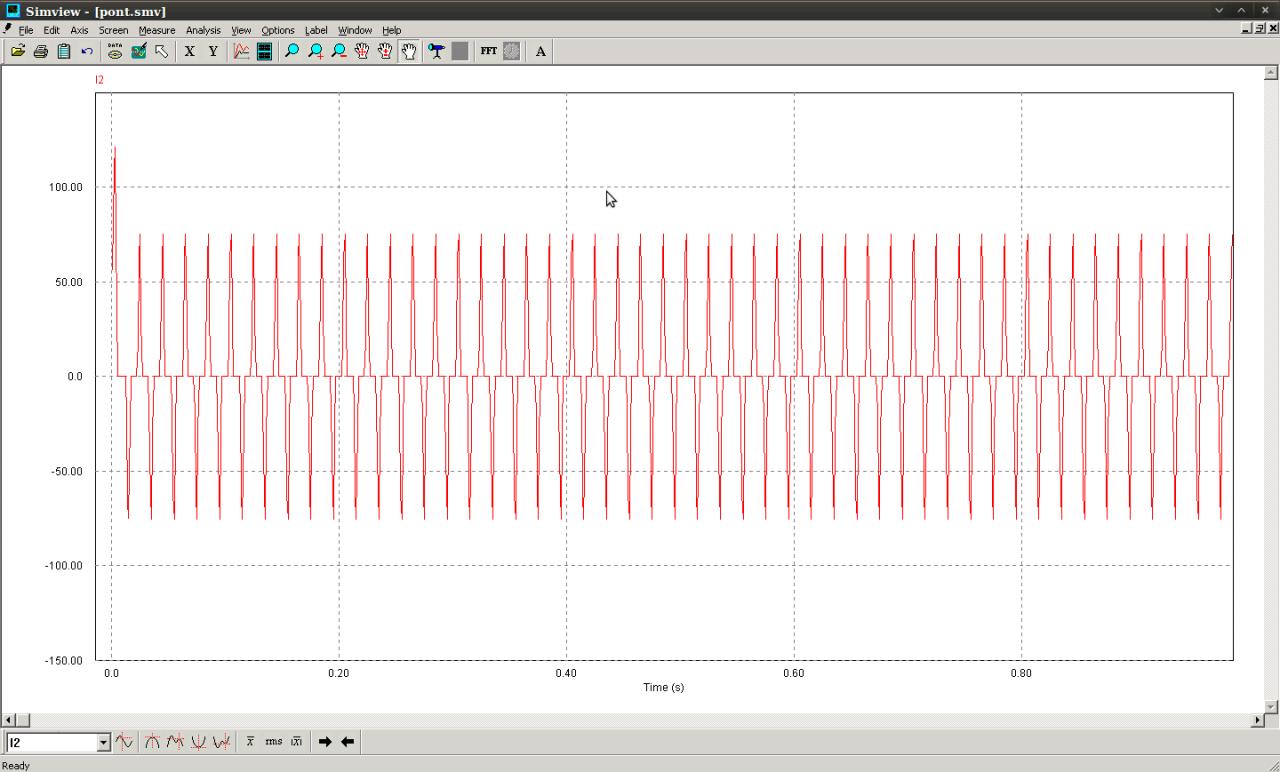Activate the measure telescope tool
Screen dimensions: 1280x772
437,51
